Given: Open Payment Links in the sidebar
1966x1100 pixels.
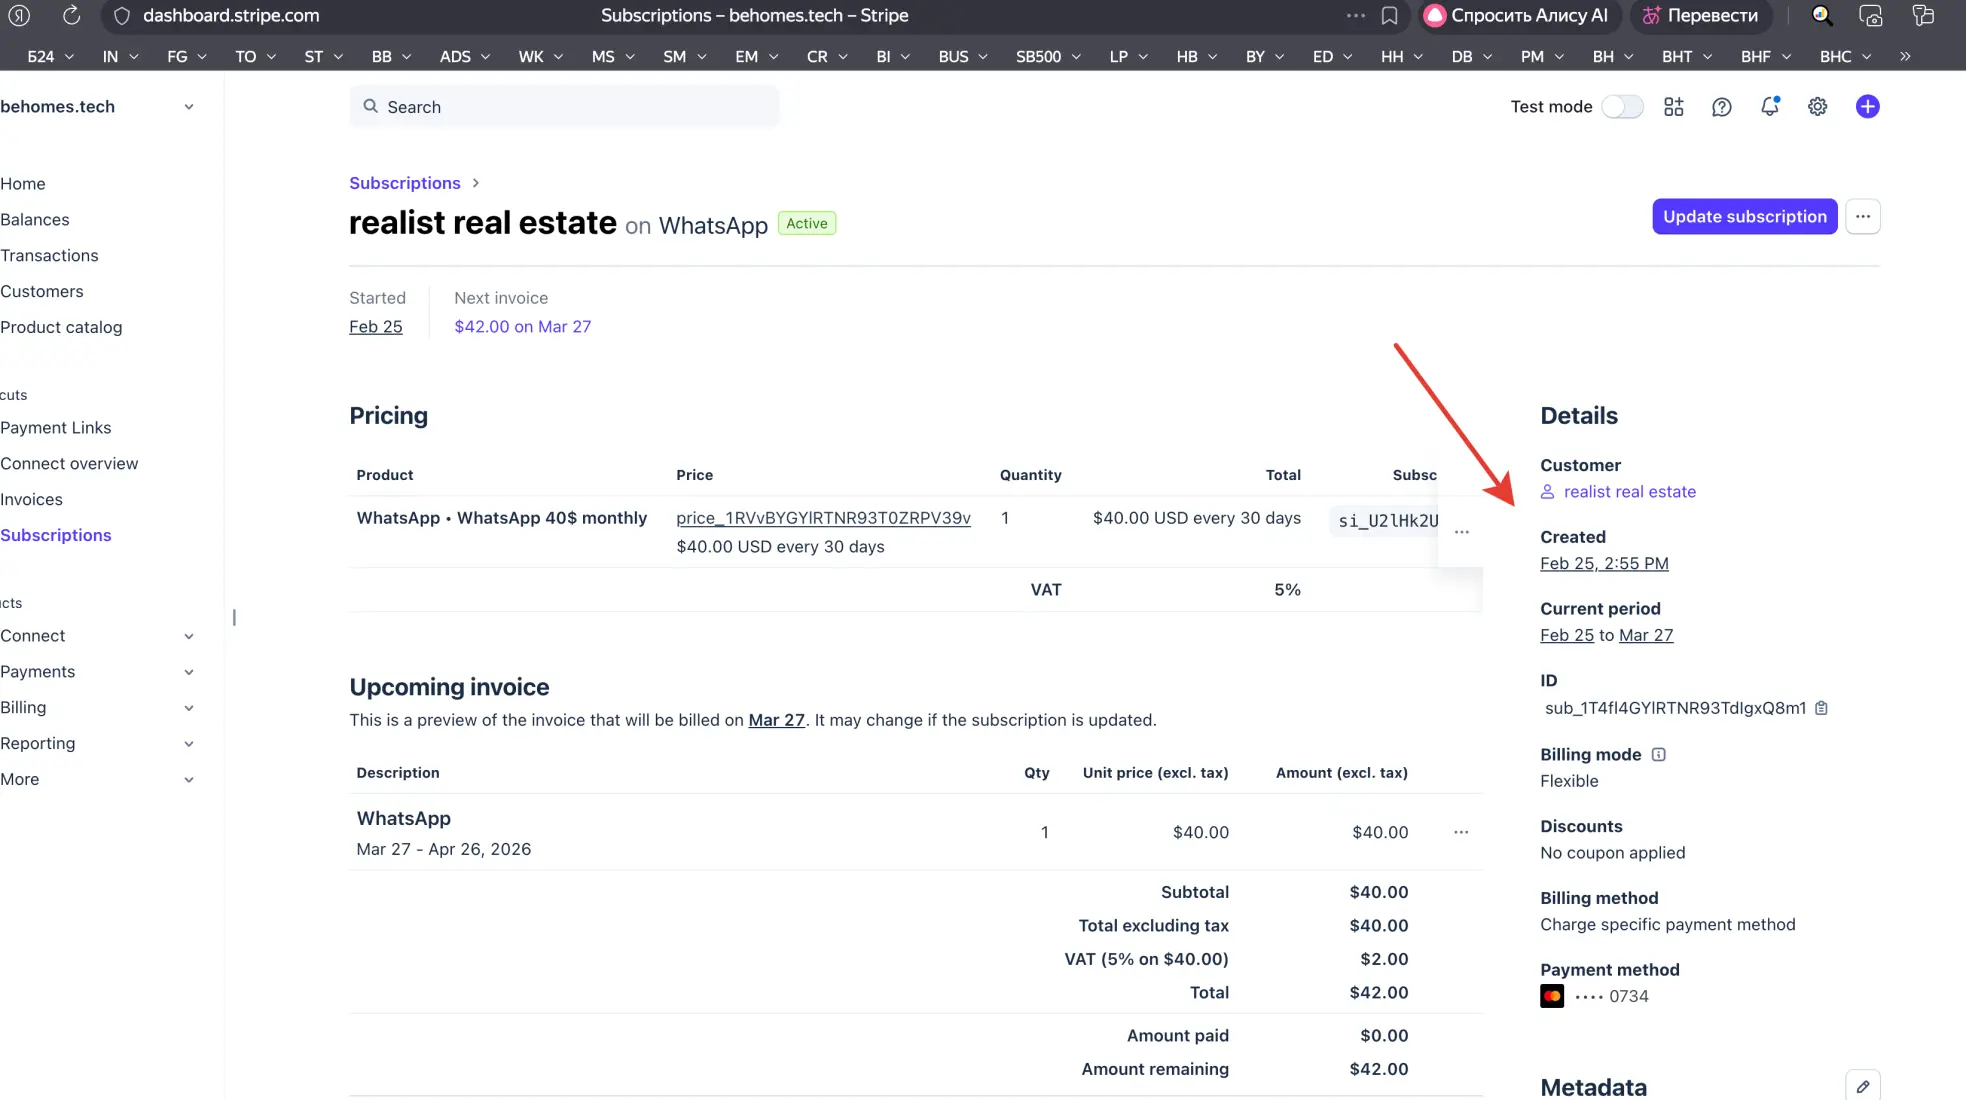Looking at the screenshot, I should click(x=56, y=428).
